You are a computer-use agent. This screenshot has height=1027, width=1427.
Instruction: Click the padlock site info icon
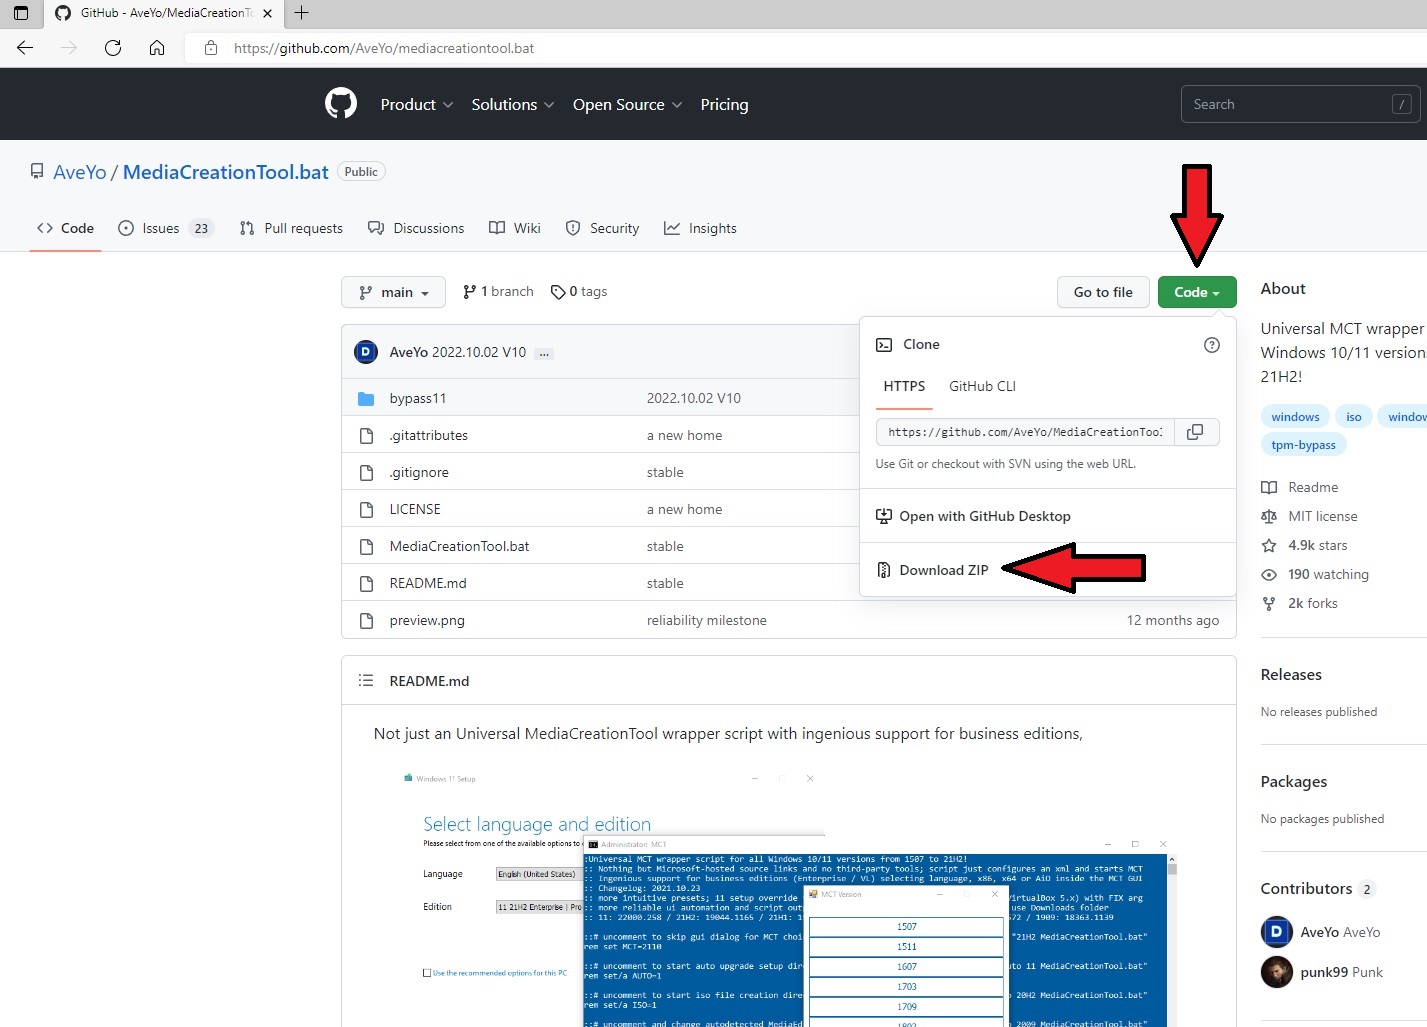point(211,48)
